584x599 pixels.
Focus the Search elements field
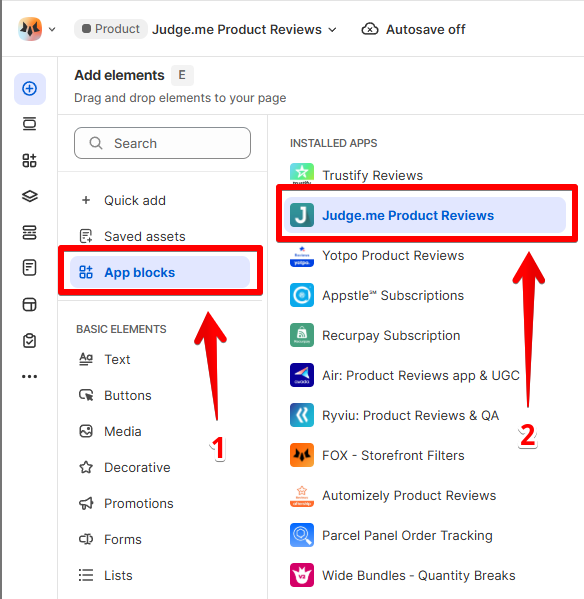[162, 143]
